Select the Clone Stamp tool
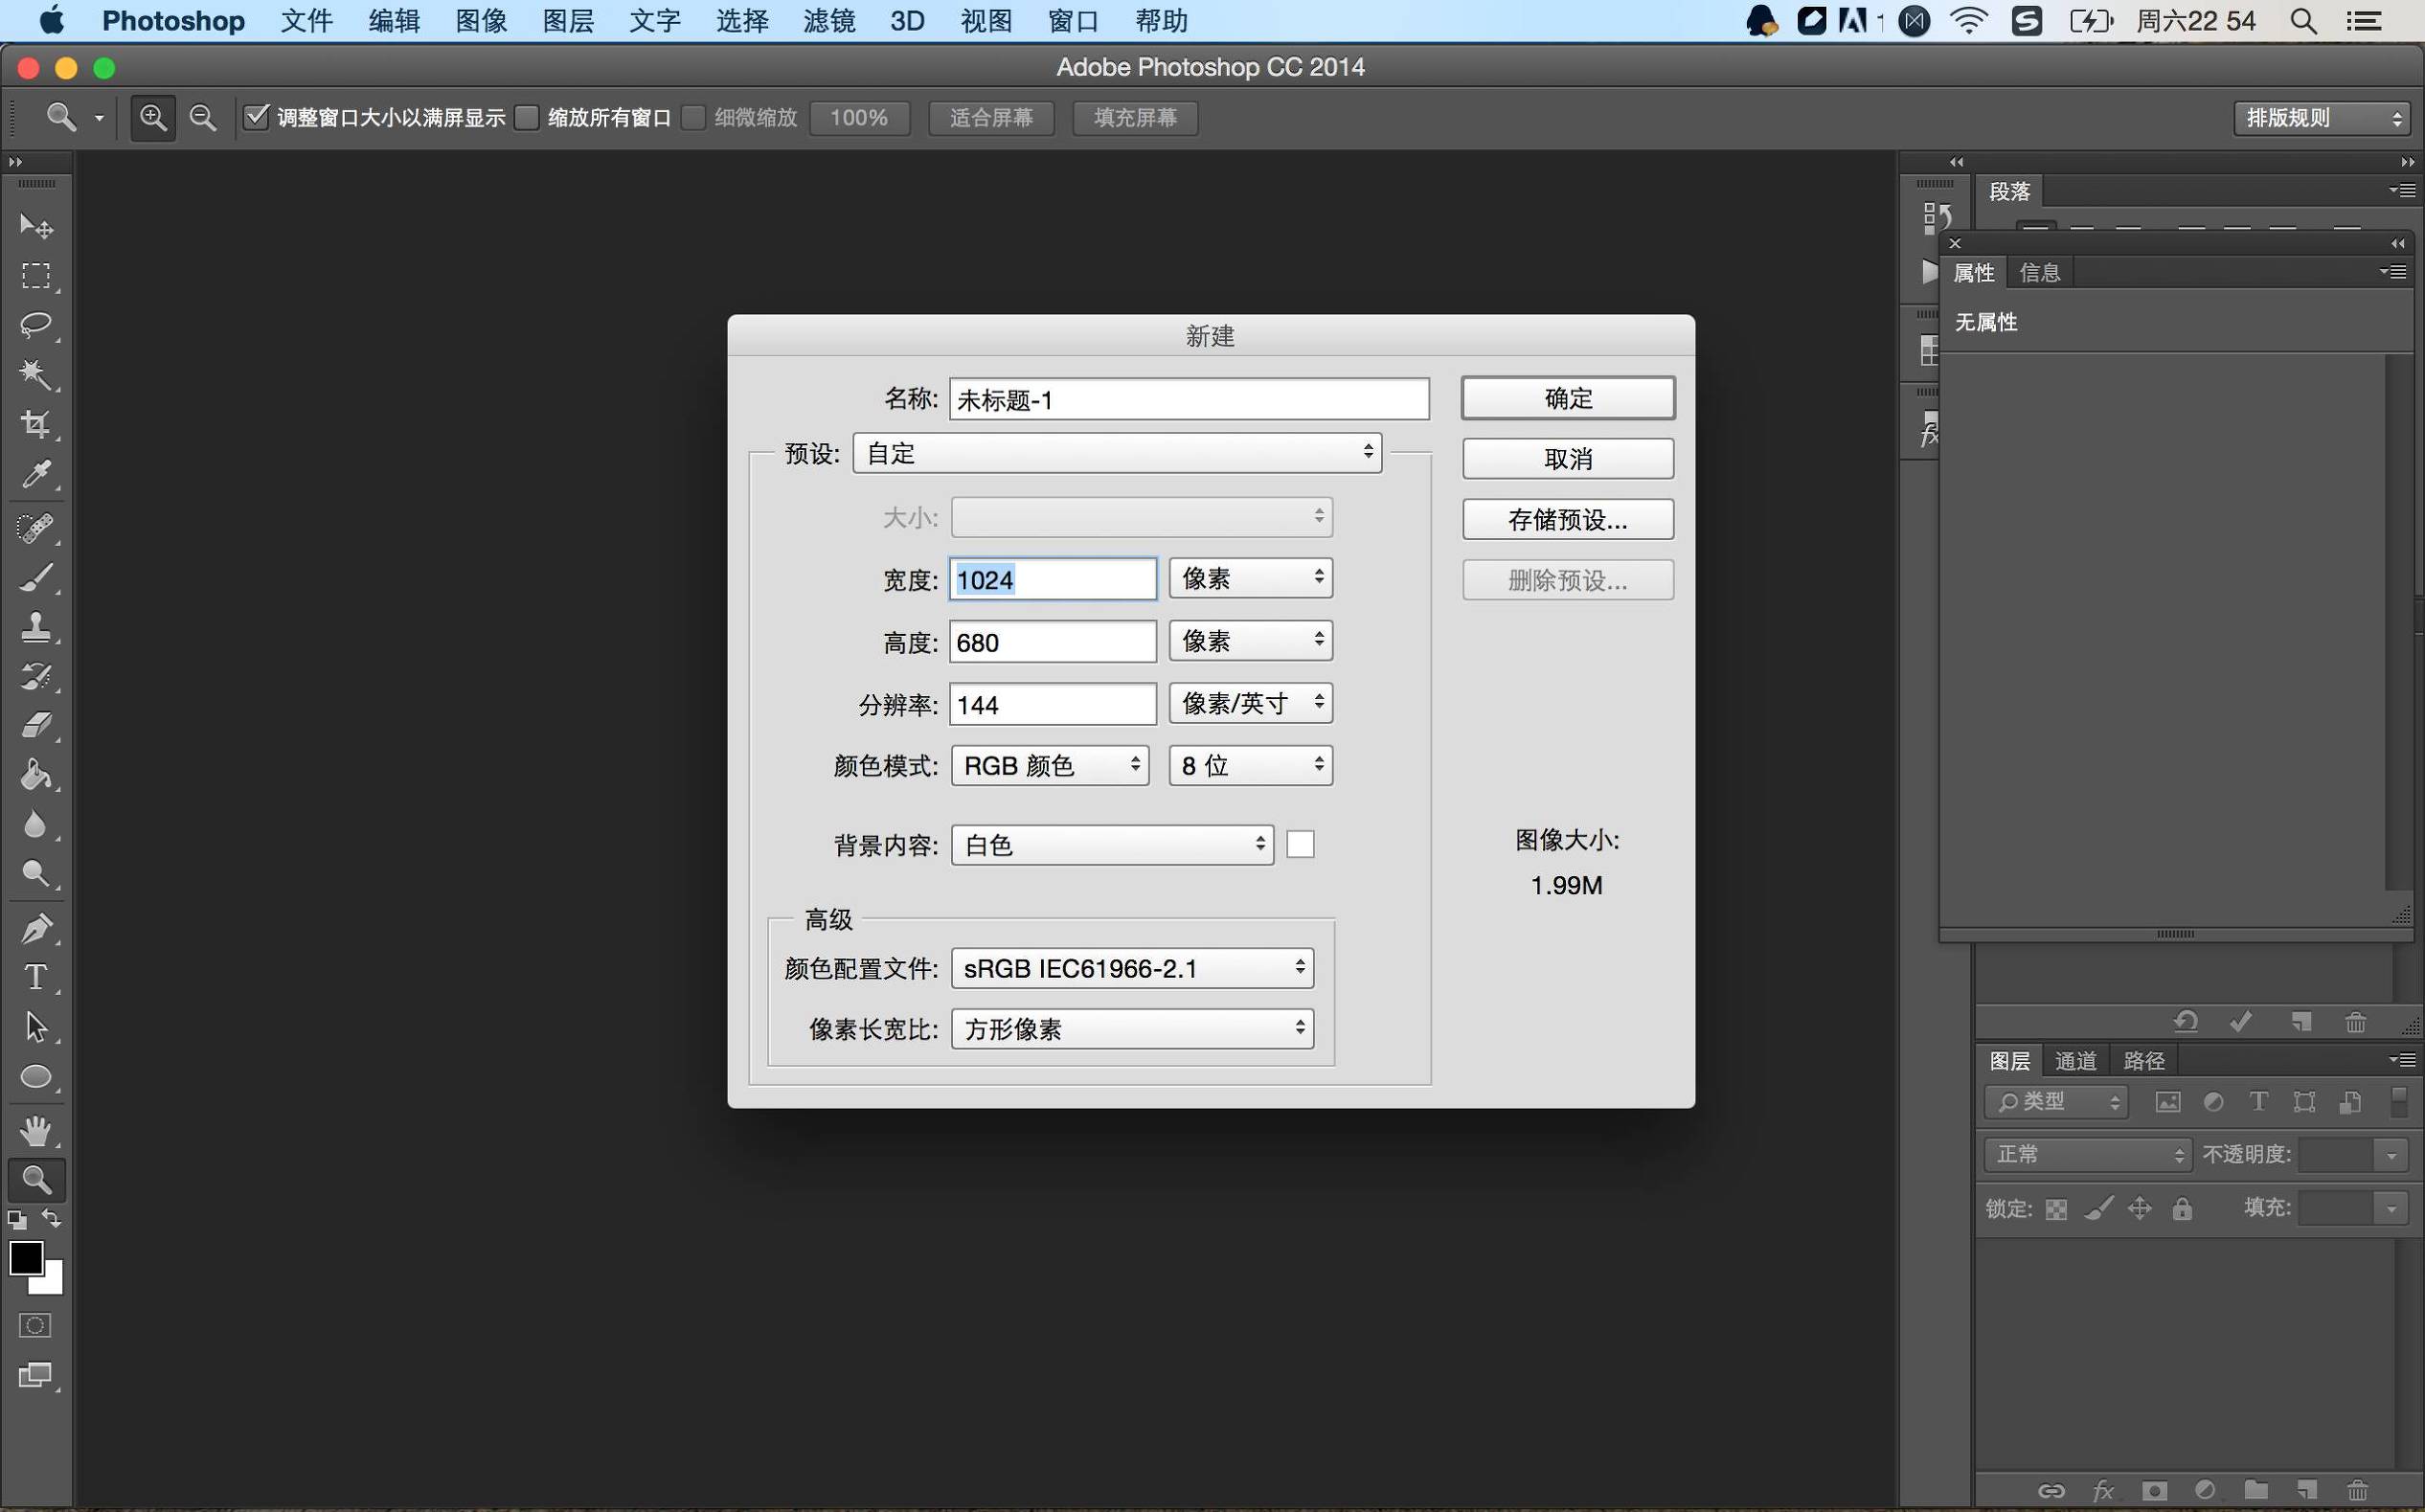 pyautogui.click(x=36, y=627)
